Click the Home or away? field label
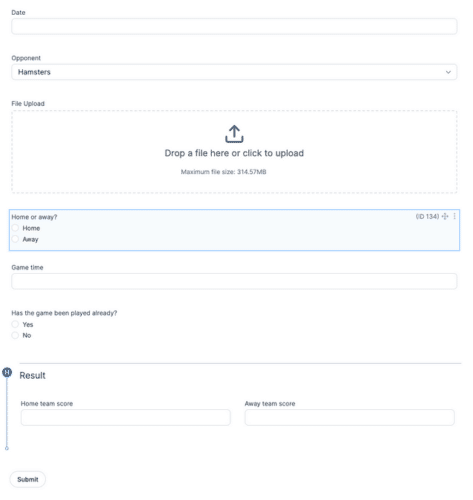473x500 pixels. tap(34, 217)
